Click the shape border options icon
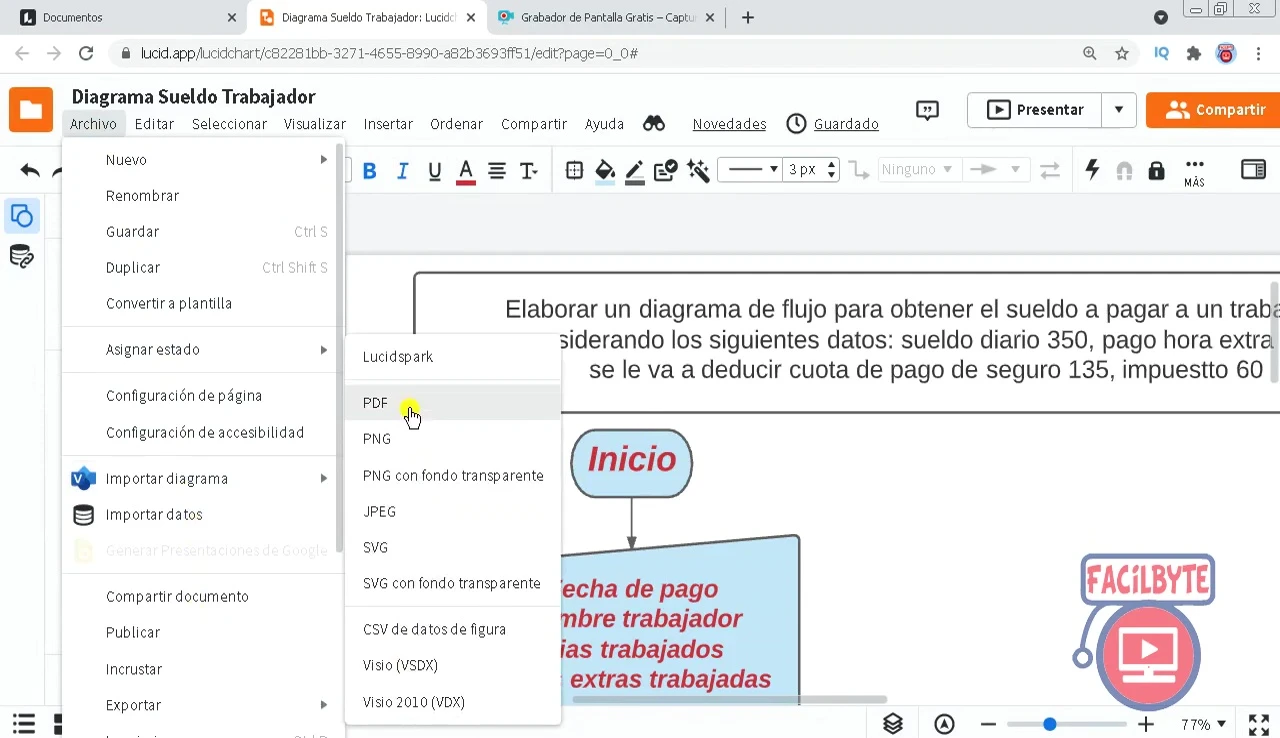Image resolution: width=1280 pixels, height=738 pixels. [574, 171]
